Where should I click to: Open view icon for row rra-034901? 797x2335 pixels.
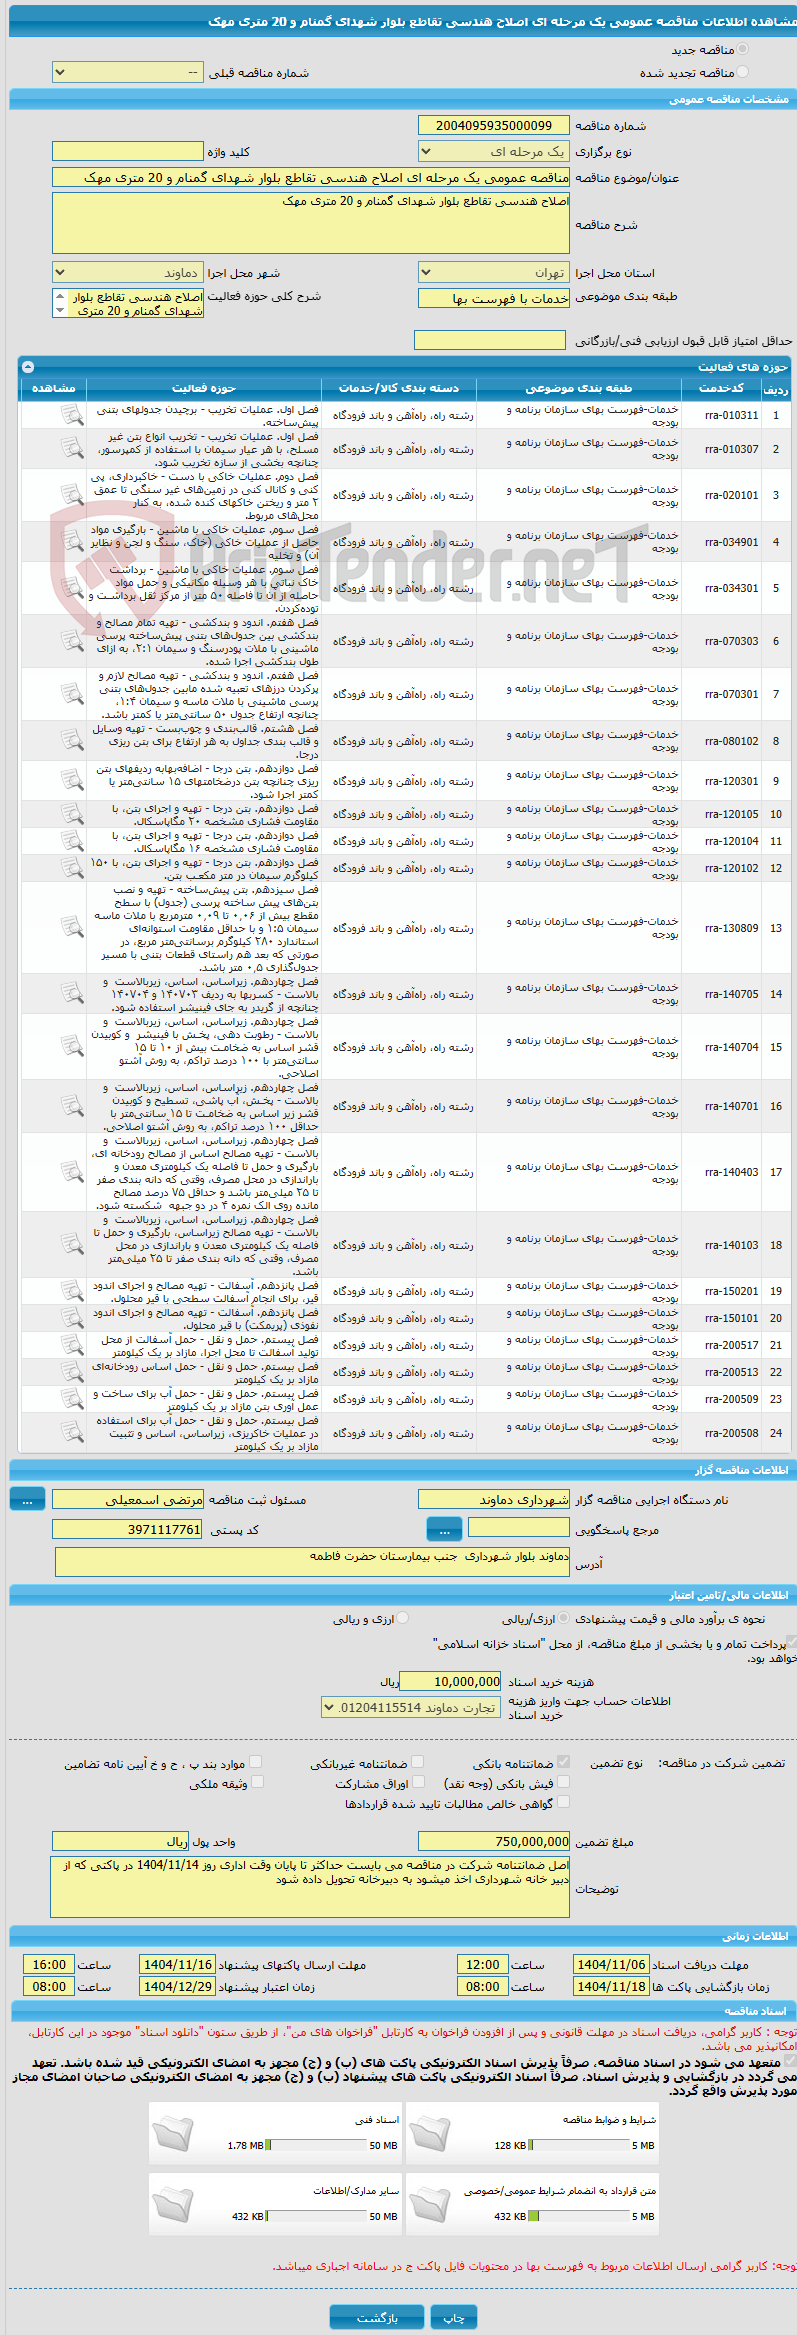click(72, 542)
